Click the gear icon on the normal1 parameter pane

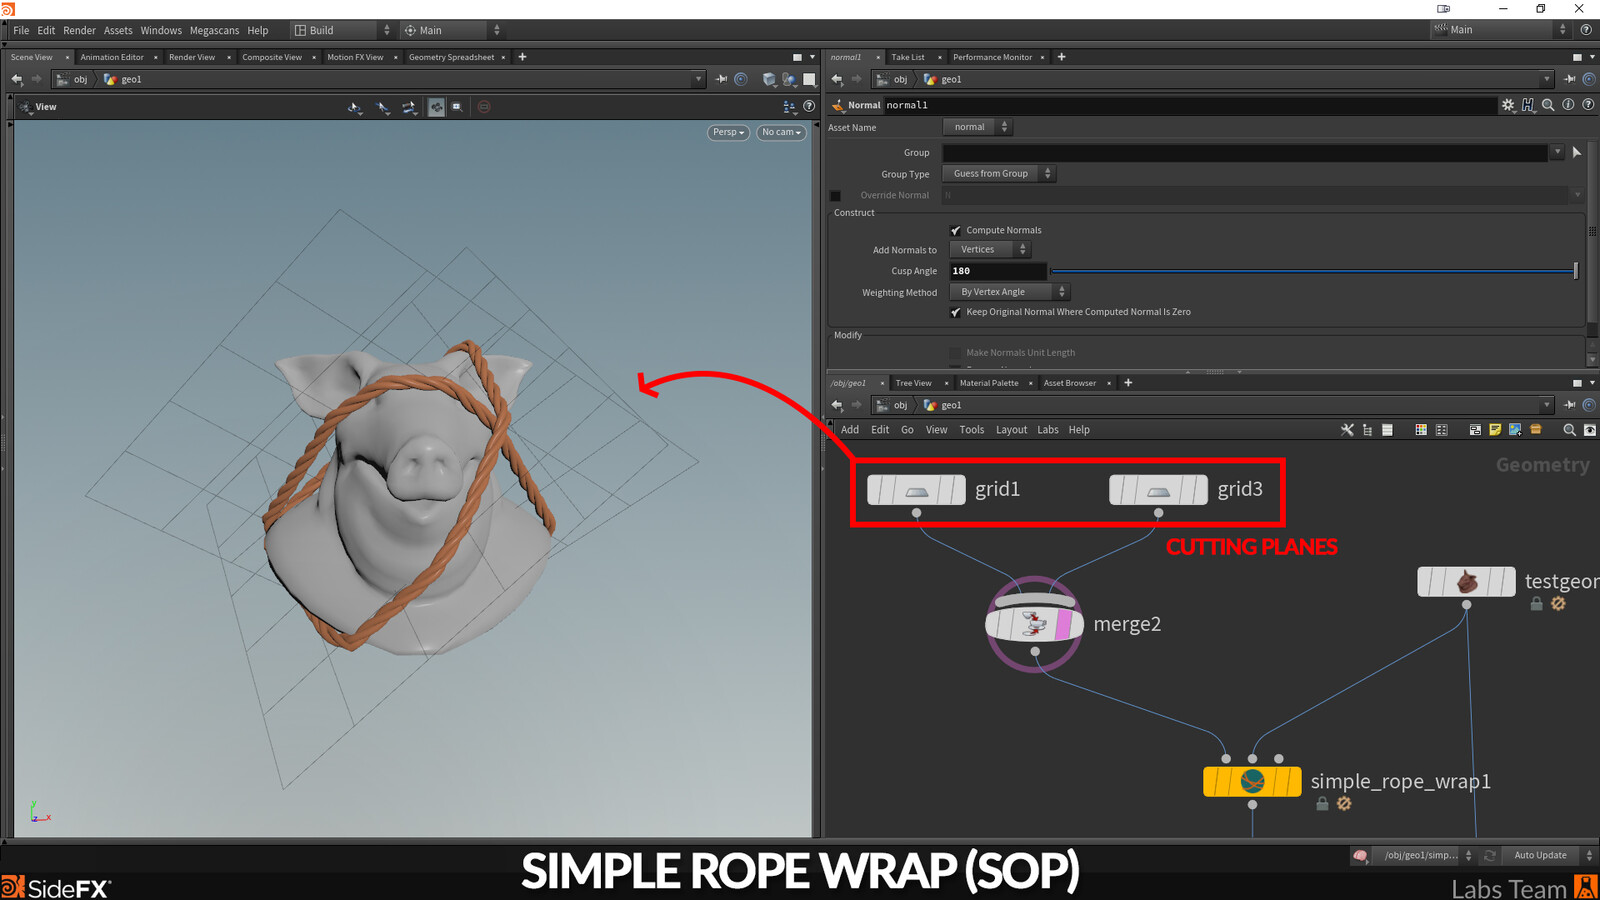pos(1508,105)
